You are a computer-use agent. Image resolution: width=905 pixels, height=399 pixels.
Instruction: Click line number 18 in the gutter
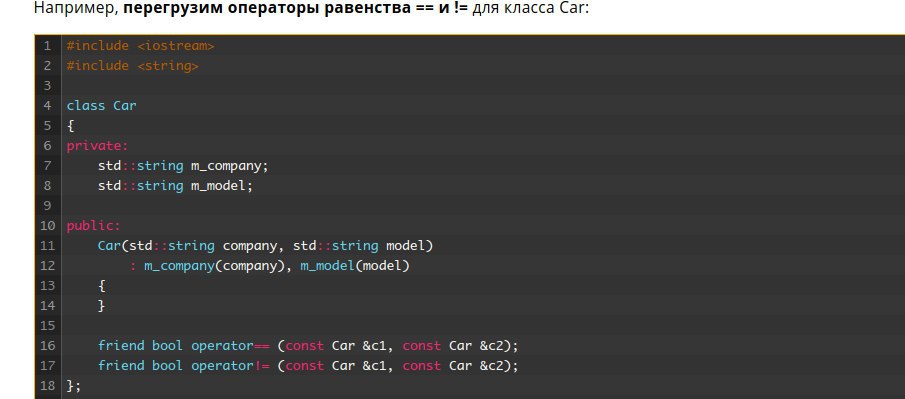47,386
